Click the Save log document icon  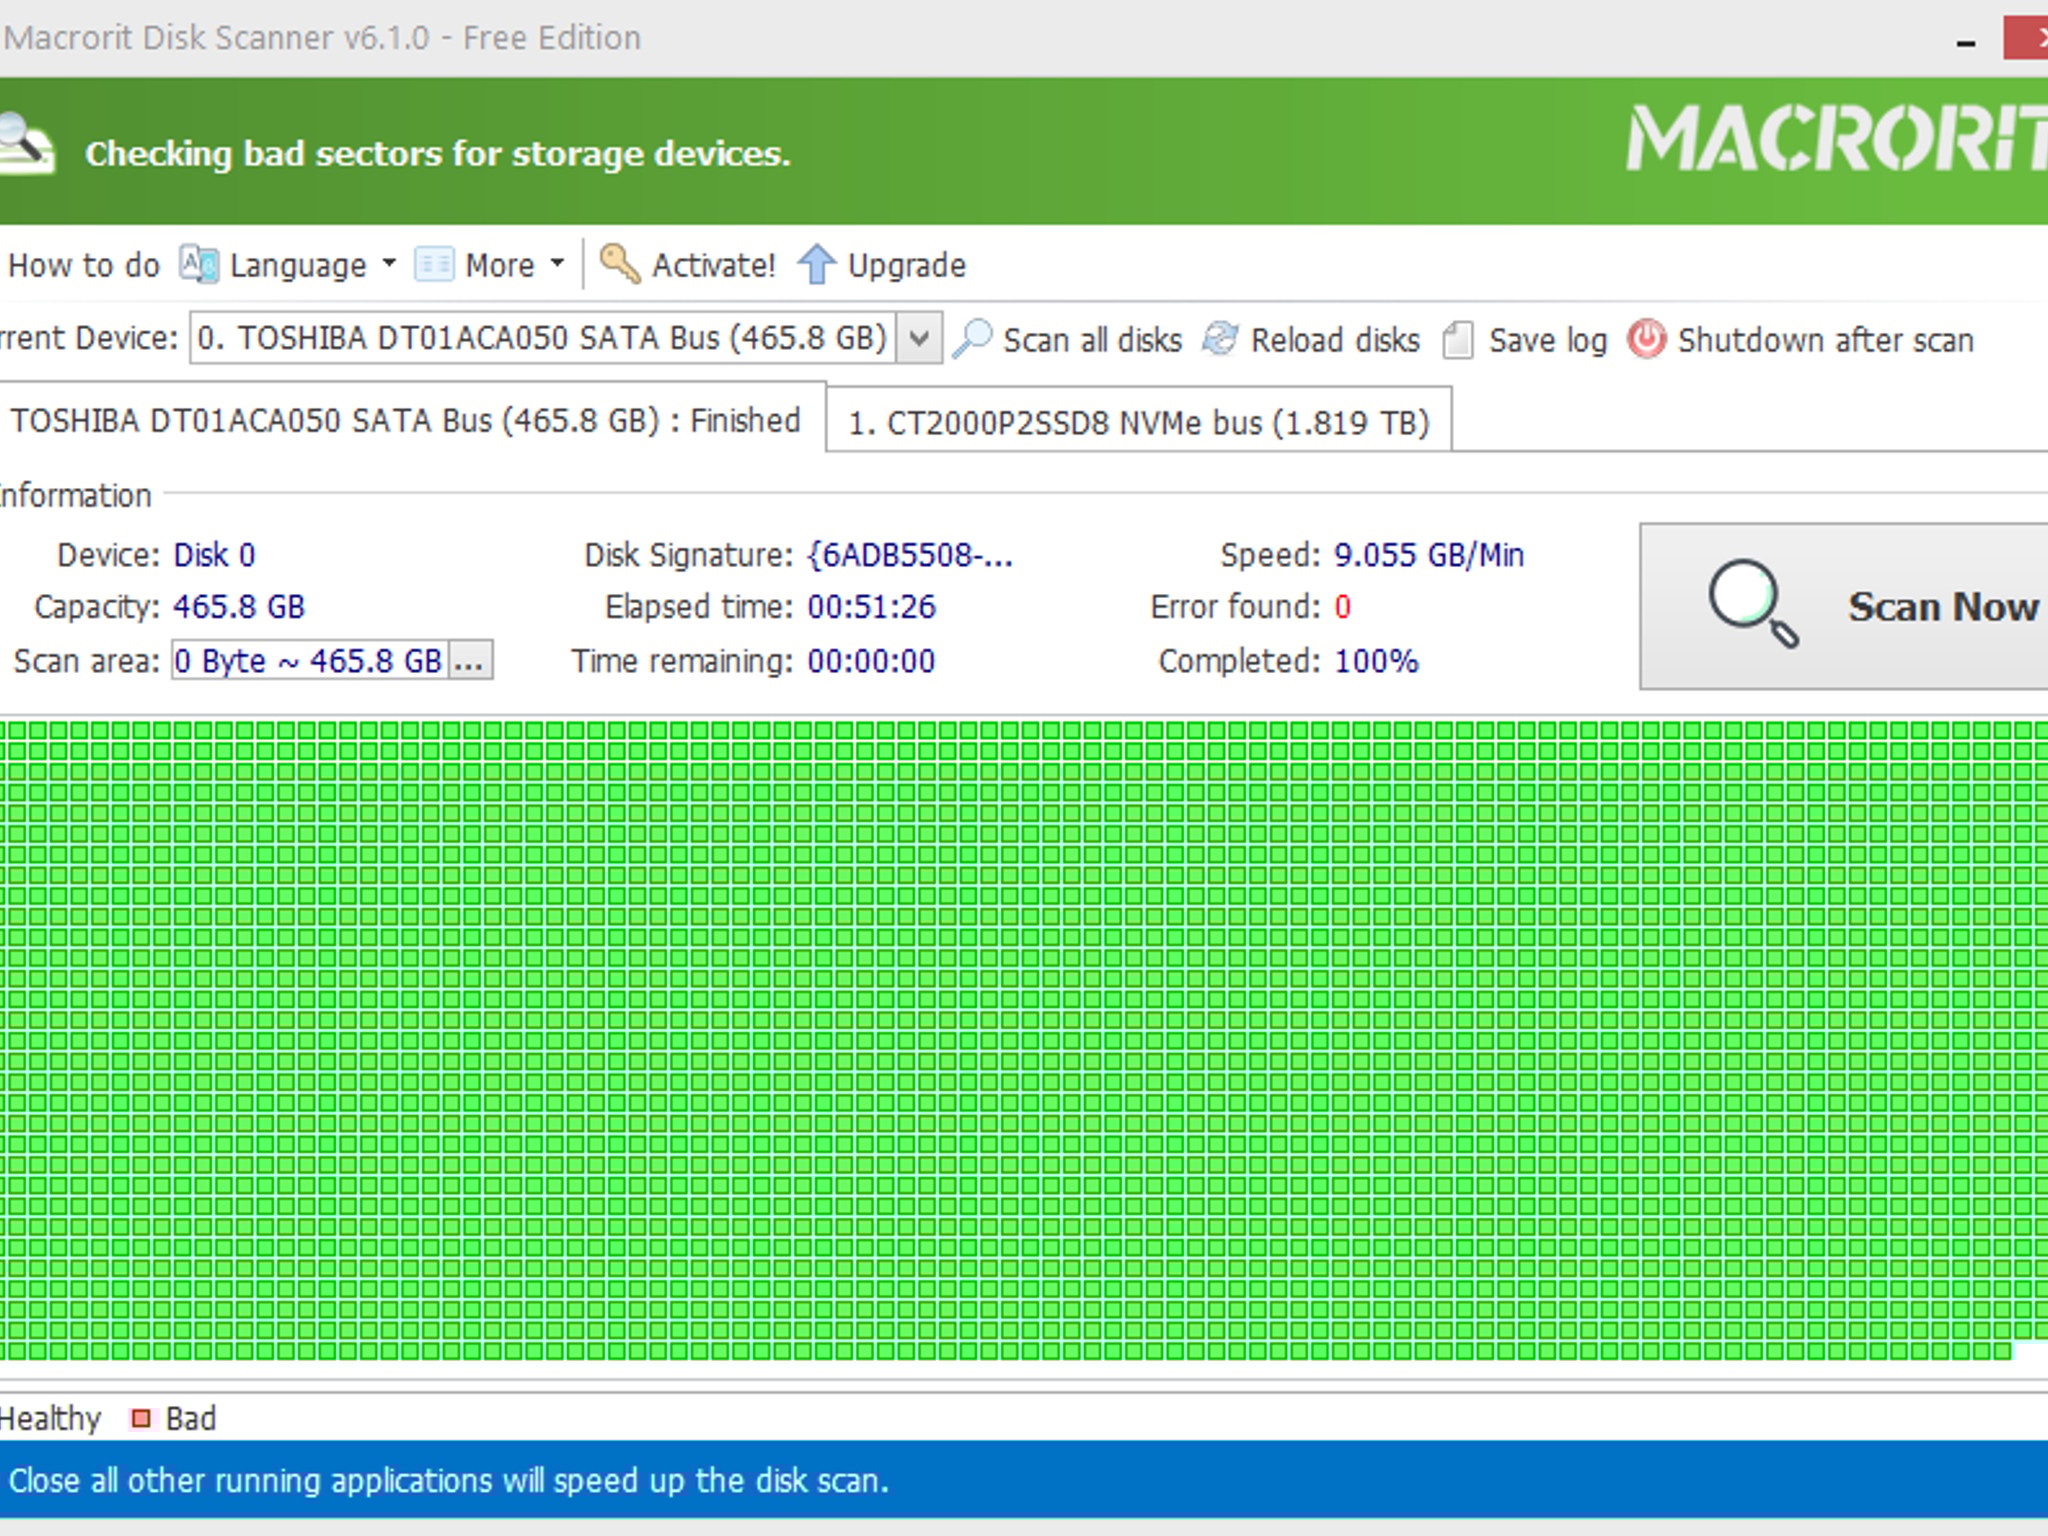coord(1458,340)
